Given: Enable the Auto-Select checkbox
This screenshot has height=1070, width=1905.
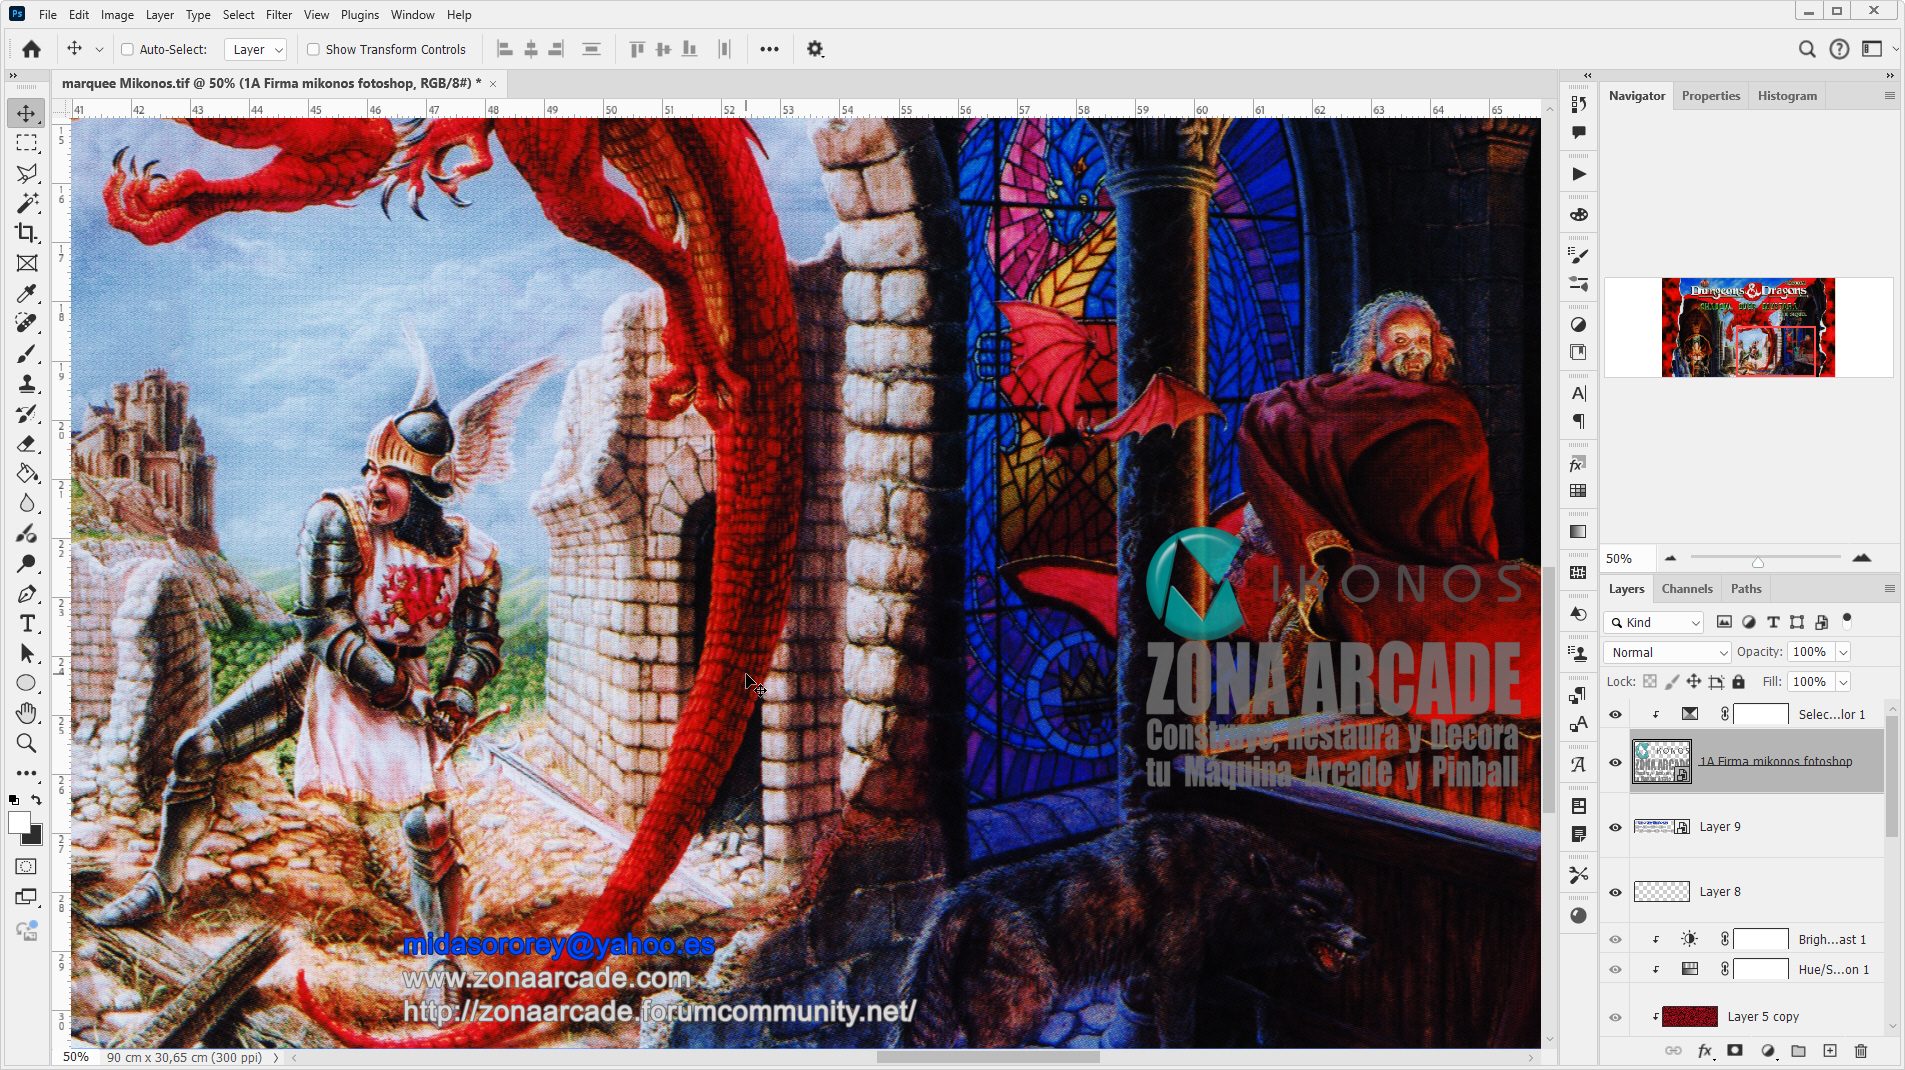Looking at the screenshot, I should tap(128, 48).
